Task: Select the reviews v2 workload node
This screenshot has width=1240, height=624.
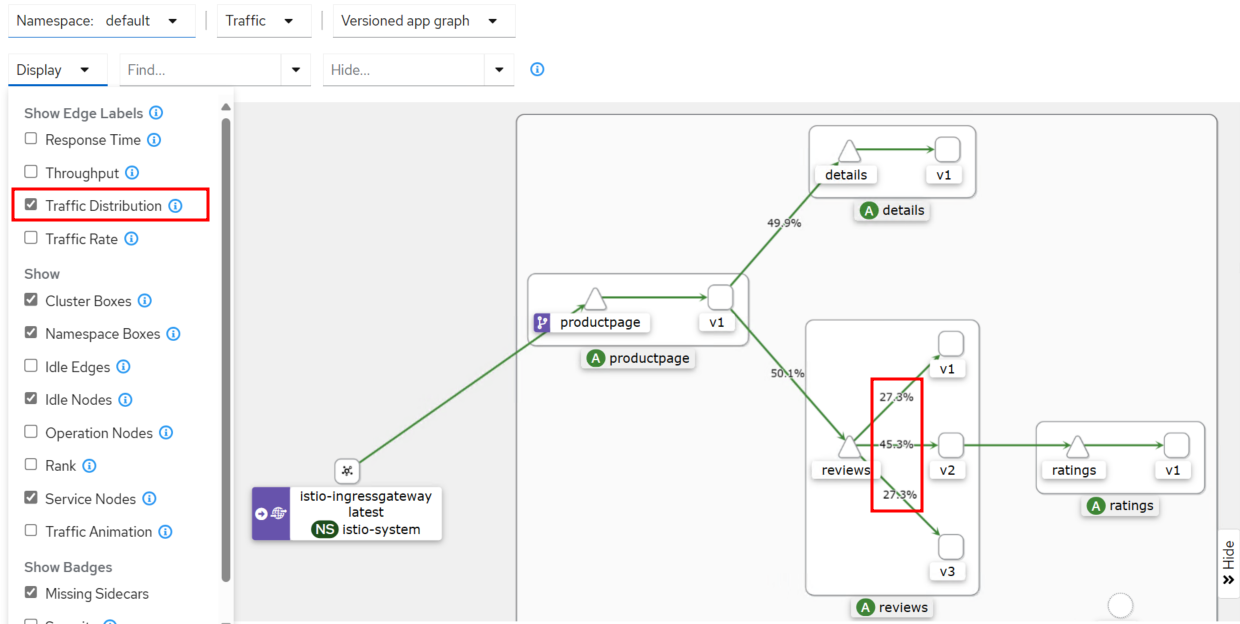Action: 951,445
